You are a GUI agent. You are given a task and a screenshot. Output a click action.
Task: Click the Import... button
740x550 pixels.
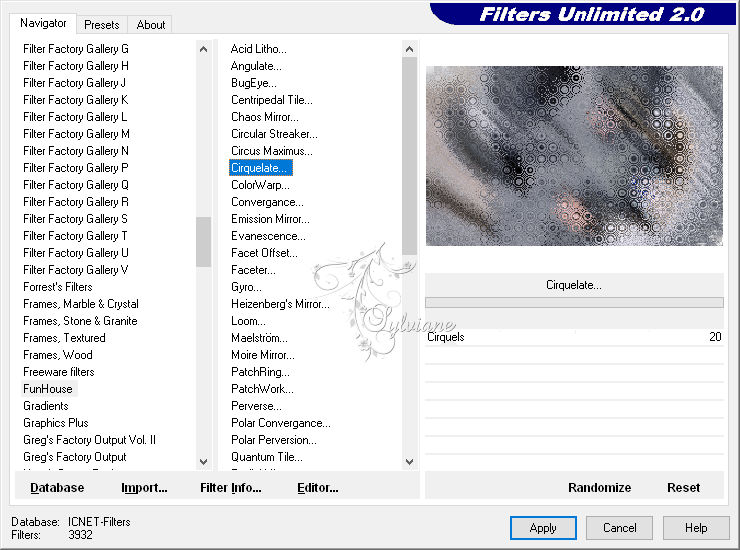144,488
